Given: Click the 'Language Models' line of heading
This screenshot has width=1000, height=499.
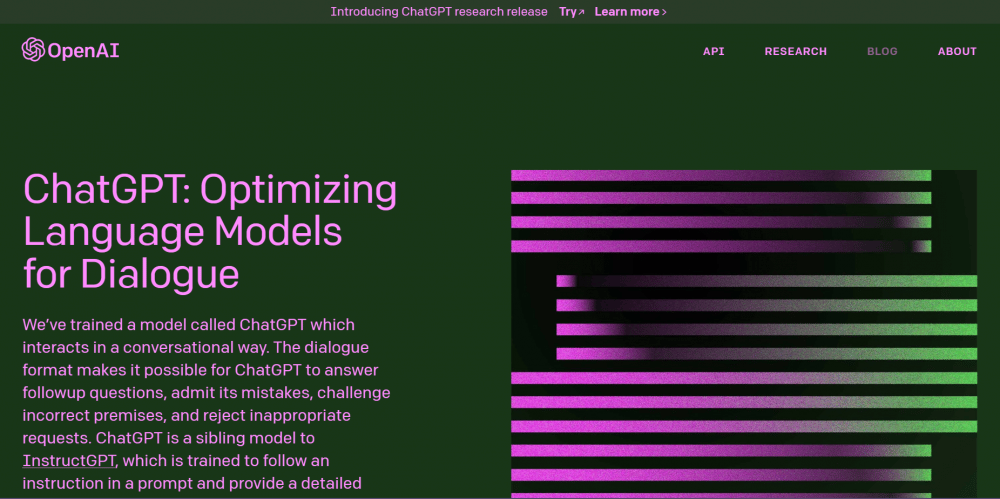Looking at the screenshot, I should [183, 232].
